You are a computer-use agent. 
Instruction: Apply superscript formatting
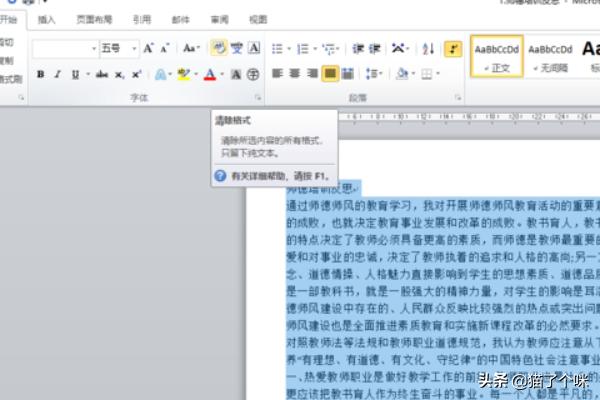(x=137, y=74)
